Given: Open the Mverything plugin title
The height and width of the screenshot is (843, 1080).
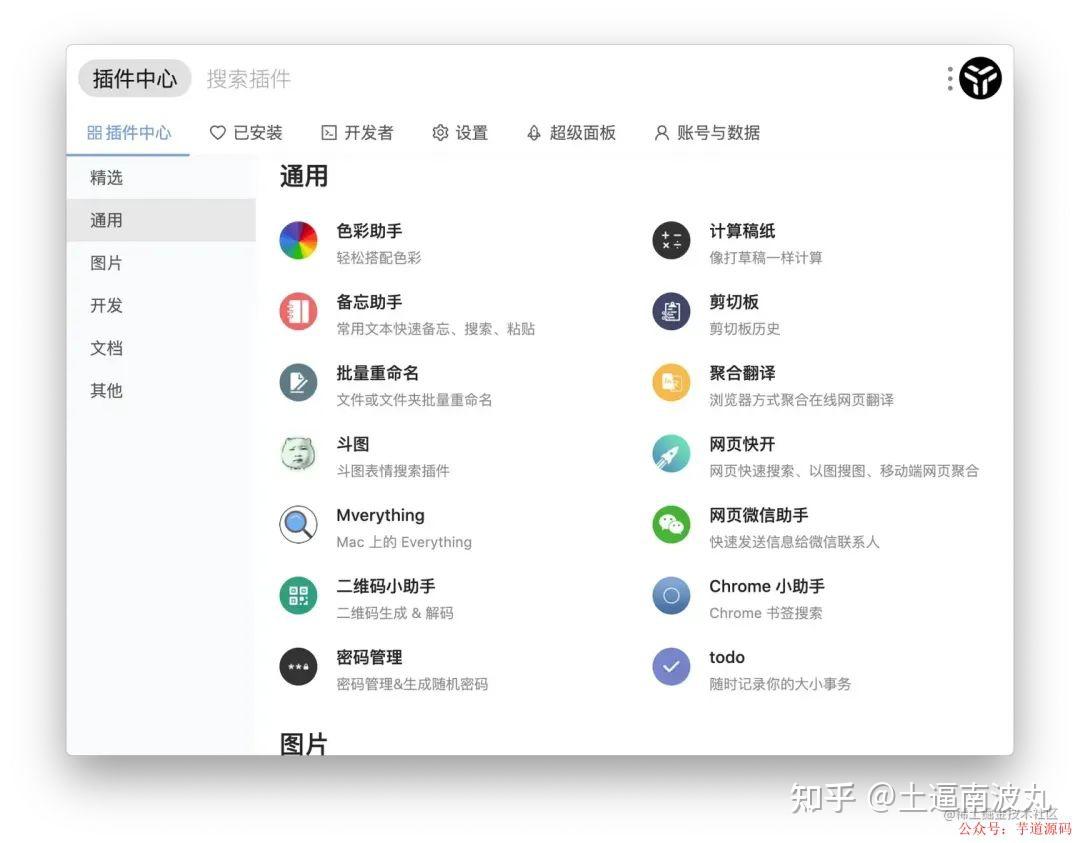Looking at the screenshot, I should click(x=380, y=515).
